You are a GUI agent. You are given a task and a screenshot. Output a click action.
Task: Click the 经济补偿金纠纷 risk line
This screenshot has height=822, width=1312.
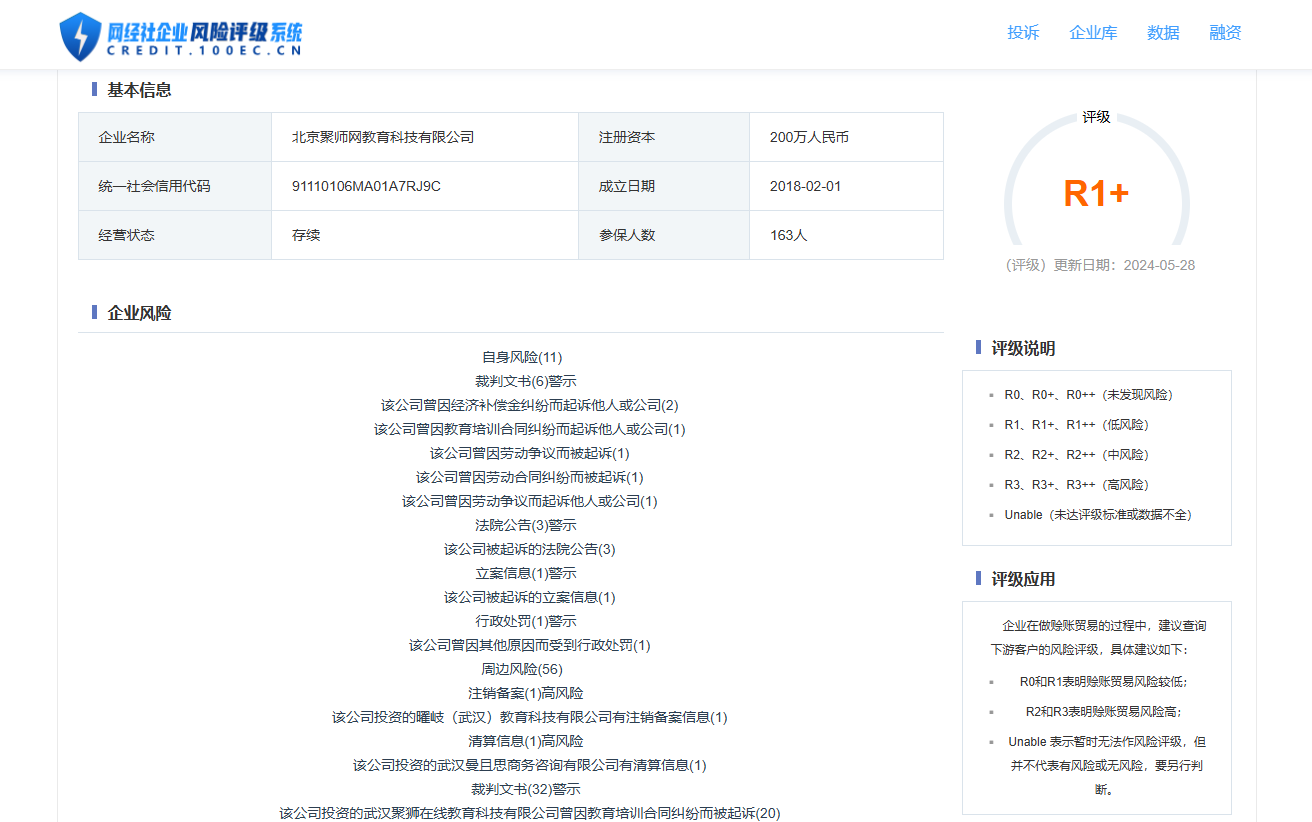click(529, 405)
